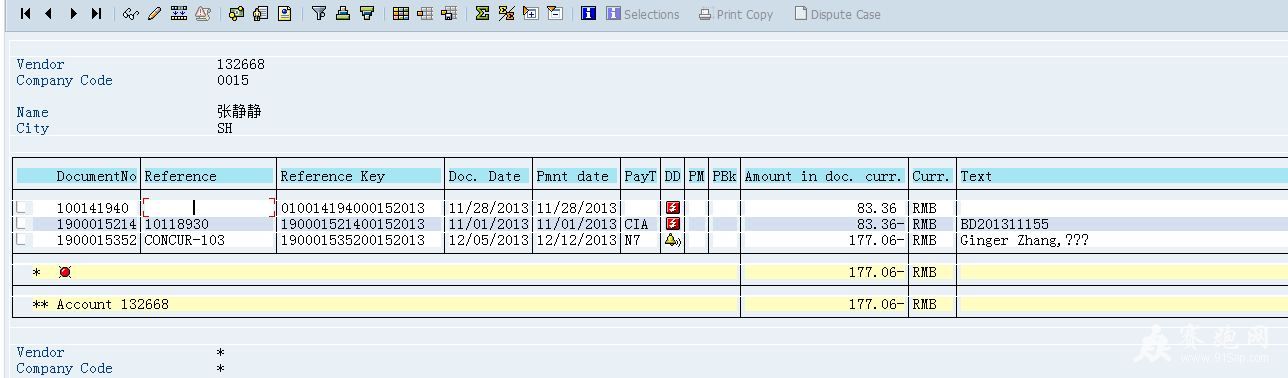1288x378 pixels.
Task: Click amount 83.36- in row 1900015214
Action: tap(880, 224)
